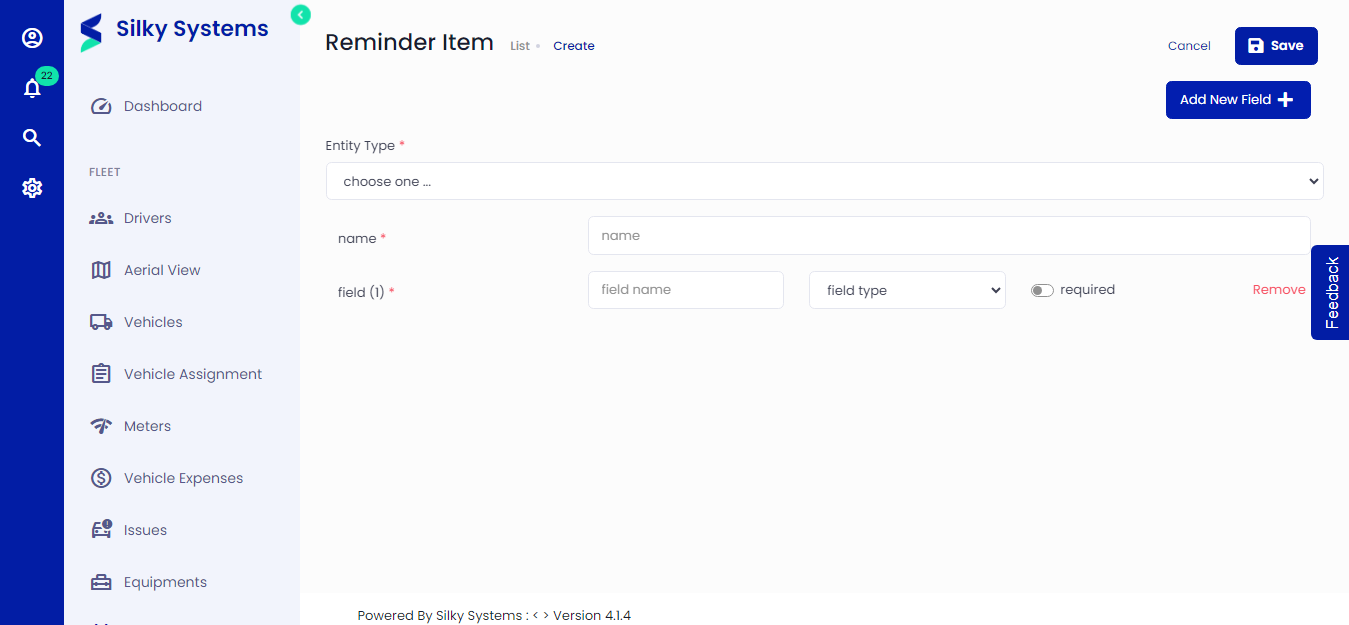View the notifications bell with 22 alerts
Viewport: 1349px width, 625px height.
pos(32,88)
